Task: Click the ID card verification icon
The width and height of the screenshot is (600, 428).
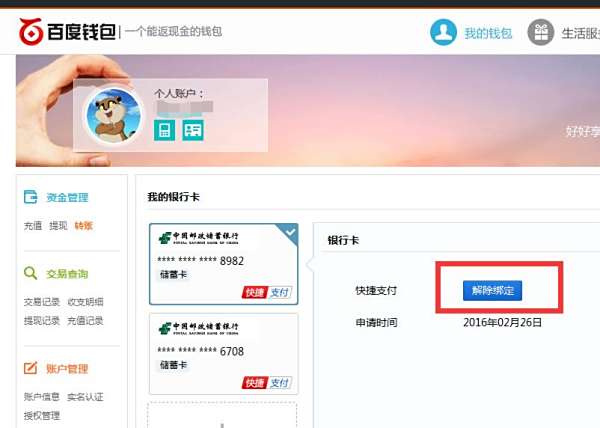Action: pos(192,130)
